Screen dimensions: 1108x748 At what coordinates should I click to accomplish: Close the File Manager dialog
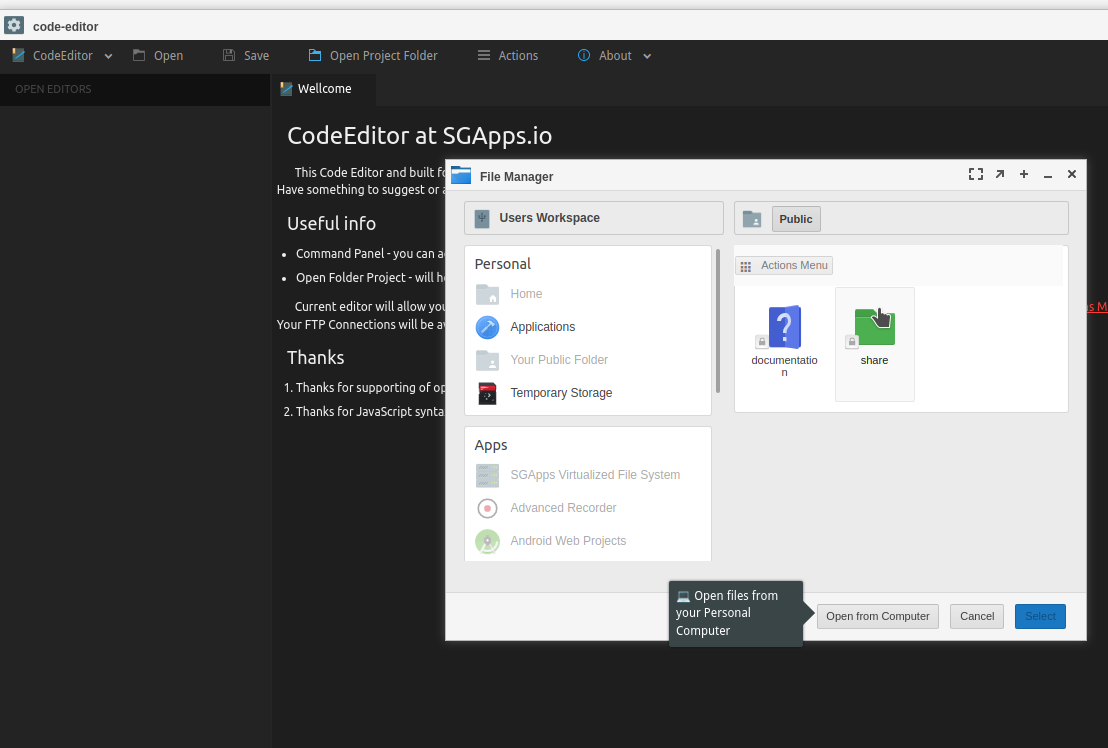tap(1072, 174)
